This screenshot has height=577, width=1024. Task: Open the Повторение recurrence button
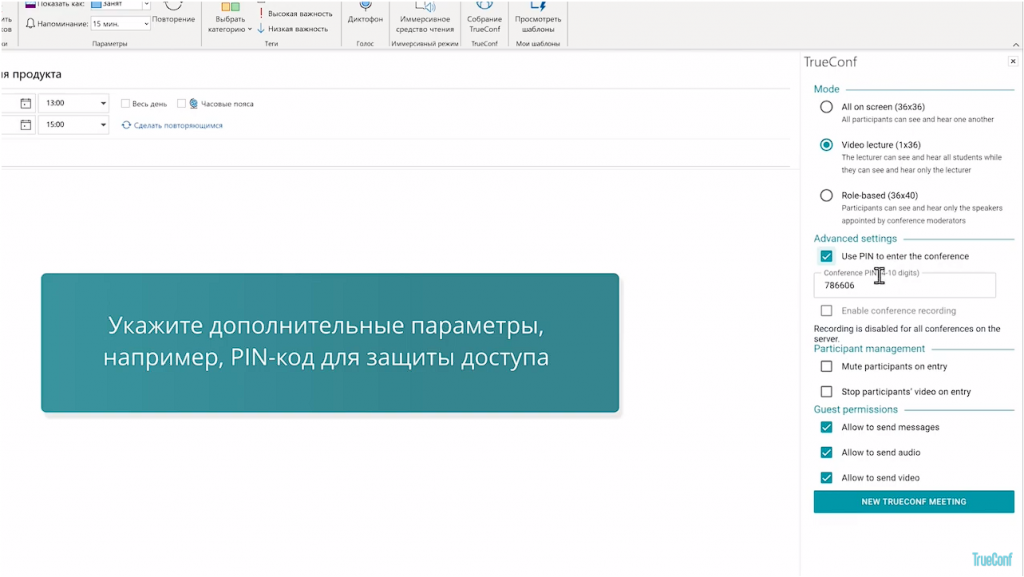click(173, 13)
